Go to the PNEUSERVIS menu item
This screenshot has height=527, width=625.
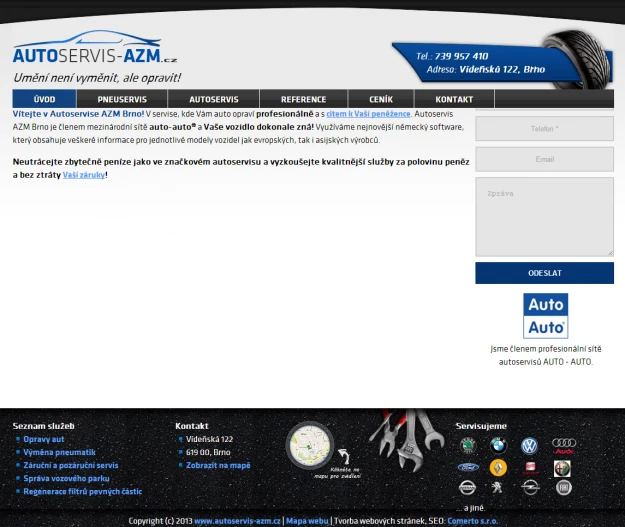click(x=122, y=99)
